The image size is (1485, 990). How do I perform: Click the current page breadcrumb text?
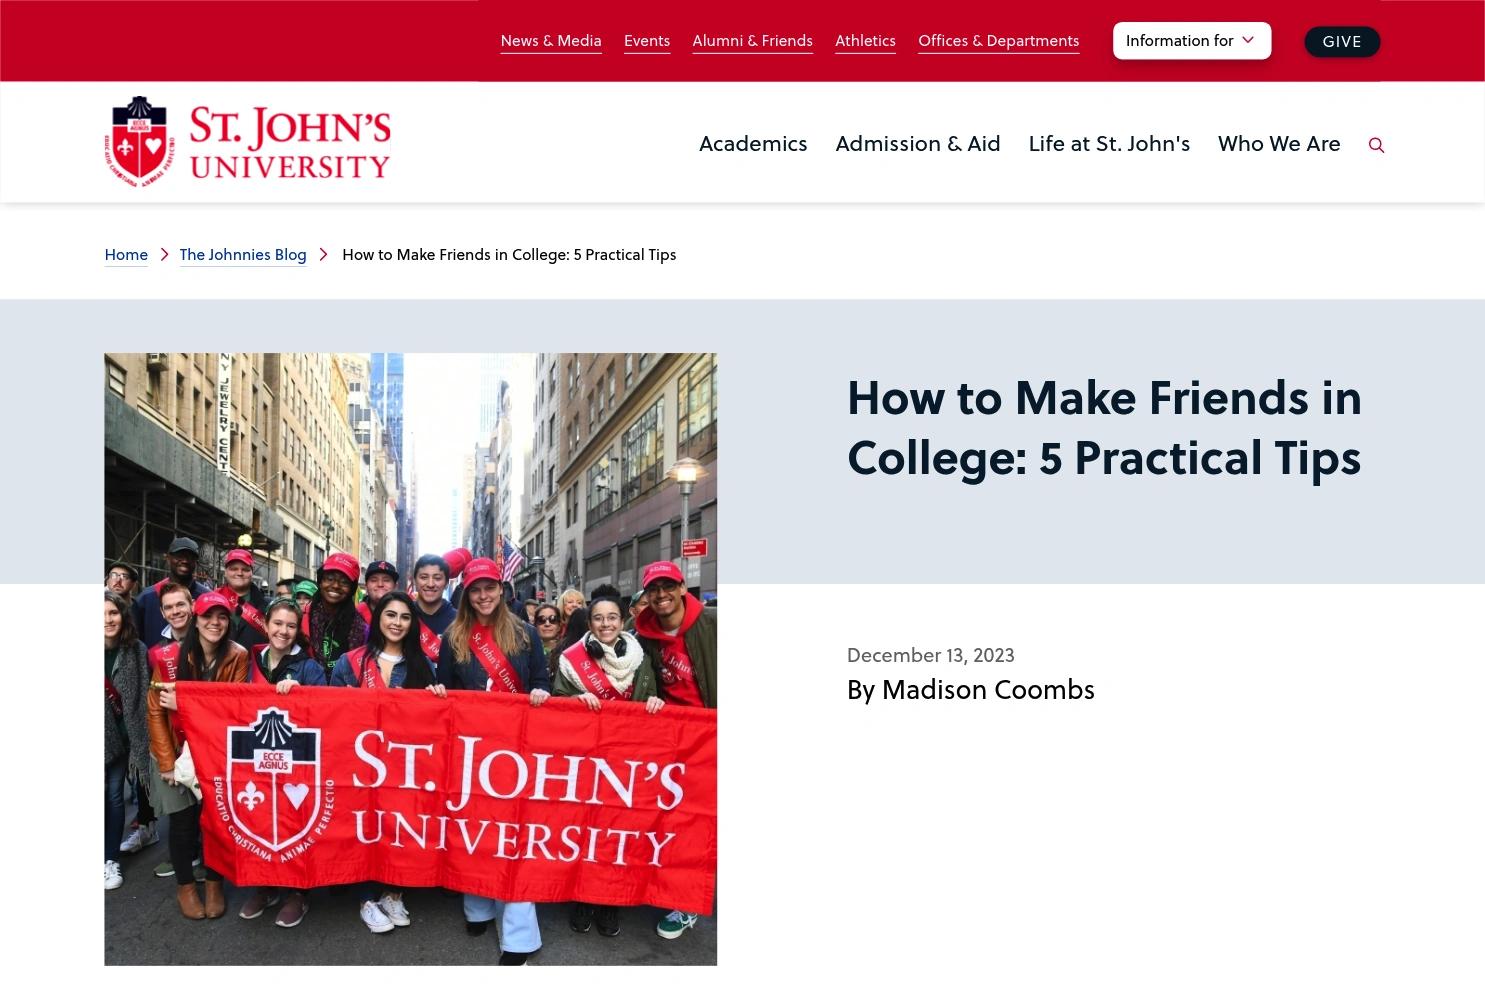(509, 254)
